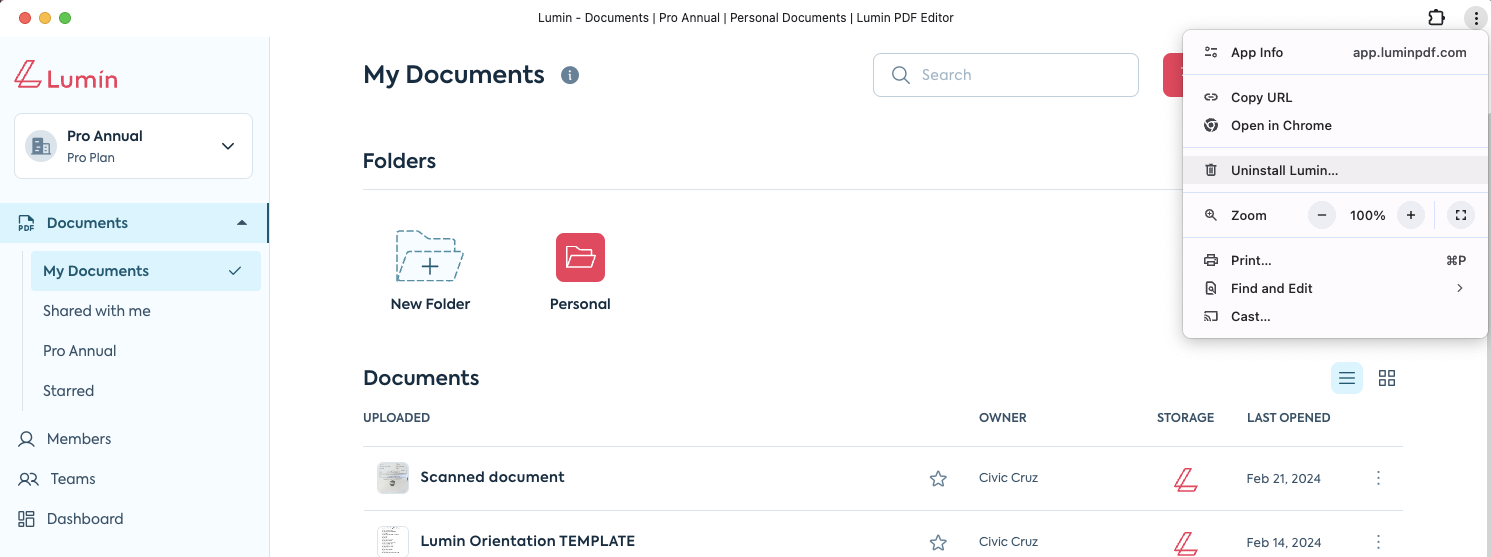Switch to list view
Viewport: 1491px width, 557px height.
[x=1347, y=378]
